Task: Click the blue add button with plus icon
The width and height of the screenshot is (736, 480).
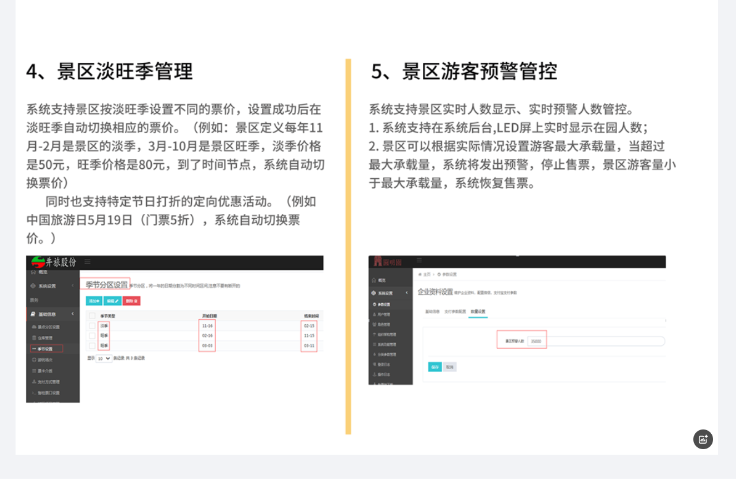Action: 93,300
